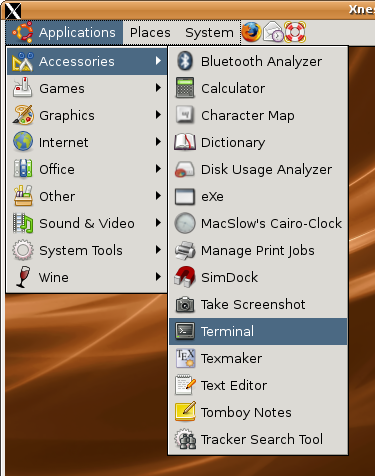Click the Internet globe icon
The width and height of the screenshot is (375, 476).
[23, 141]
